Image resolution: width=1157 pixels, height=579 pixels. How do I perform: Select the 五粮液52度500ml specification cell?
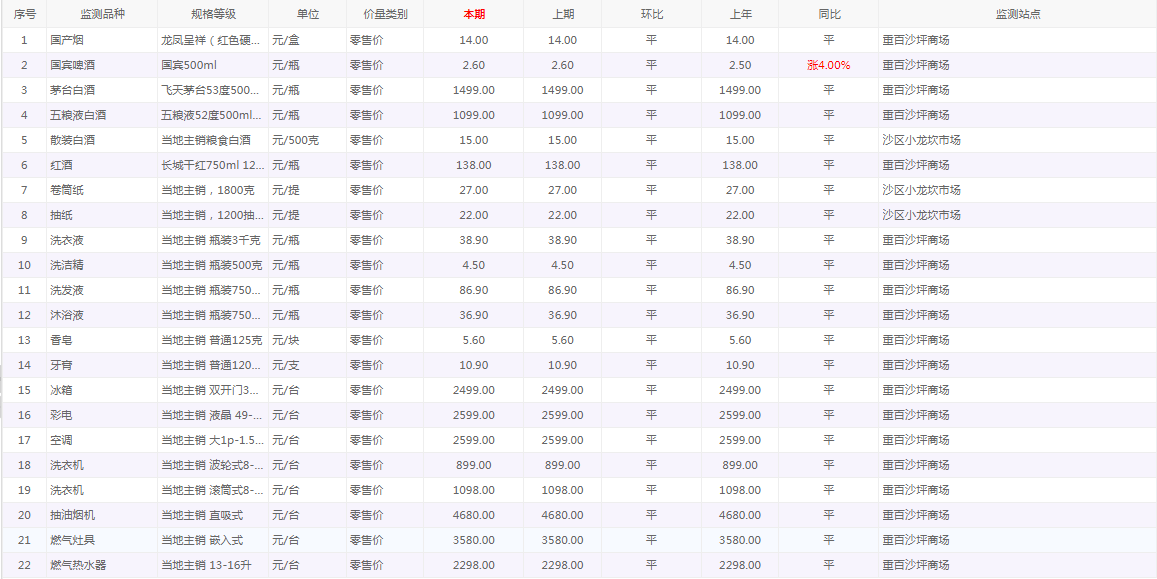pyautogui.click(x=212, y=115)
